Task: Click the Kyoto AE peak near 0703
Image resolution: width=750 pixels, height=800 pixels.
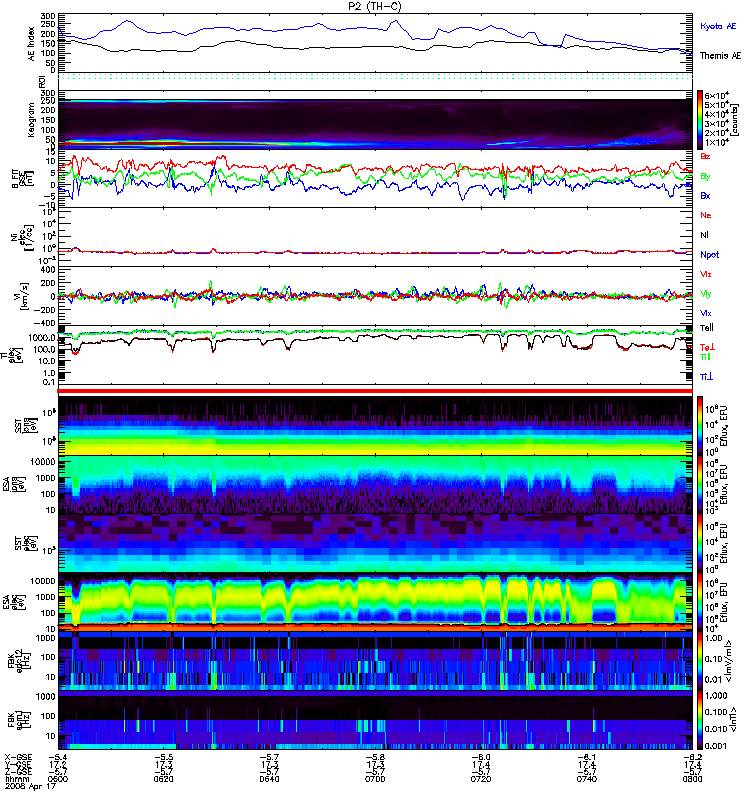Action: [x=395, y=21]
